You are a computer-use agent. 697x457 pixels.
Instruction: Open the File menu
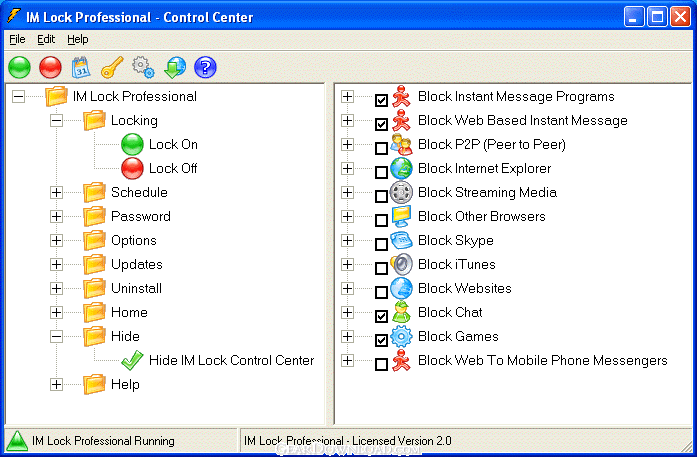pos(17,40)
